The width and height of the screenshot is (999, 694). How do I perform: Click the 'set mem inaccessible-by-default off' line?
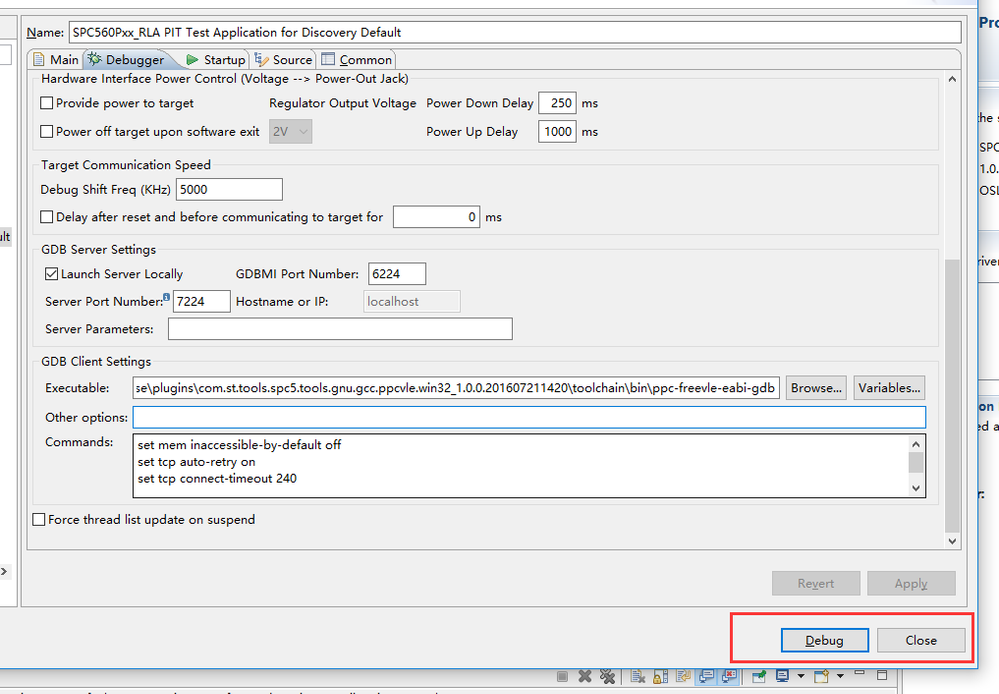pyautogui.click(x=240, y=445)
